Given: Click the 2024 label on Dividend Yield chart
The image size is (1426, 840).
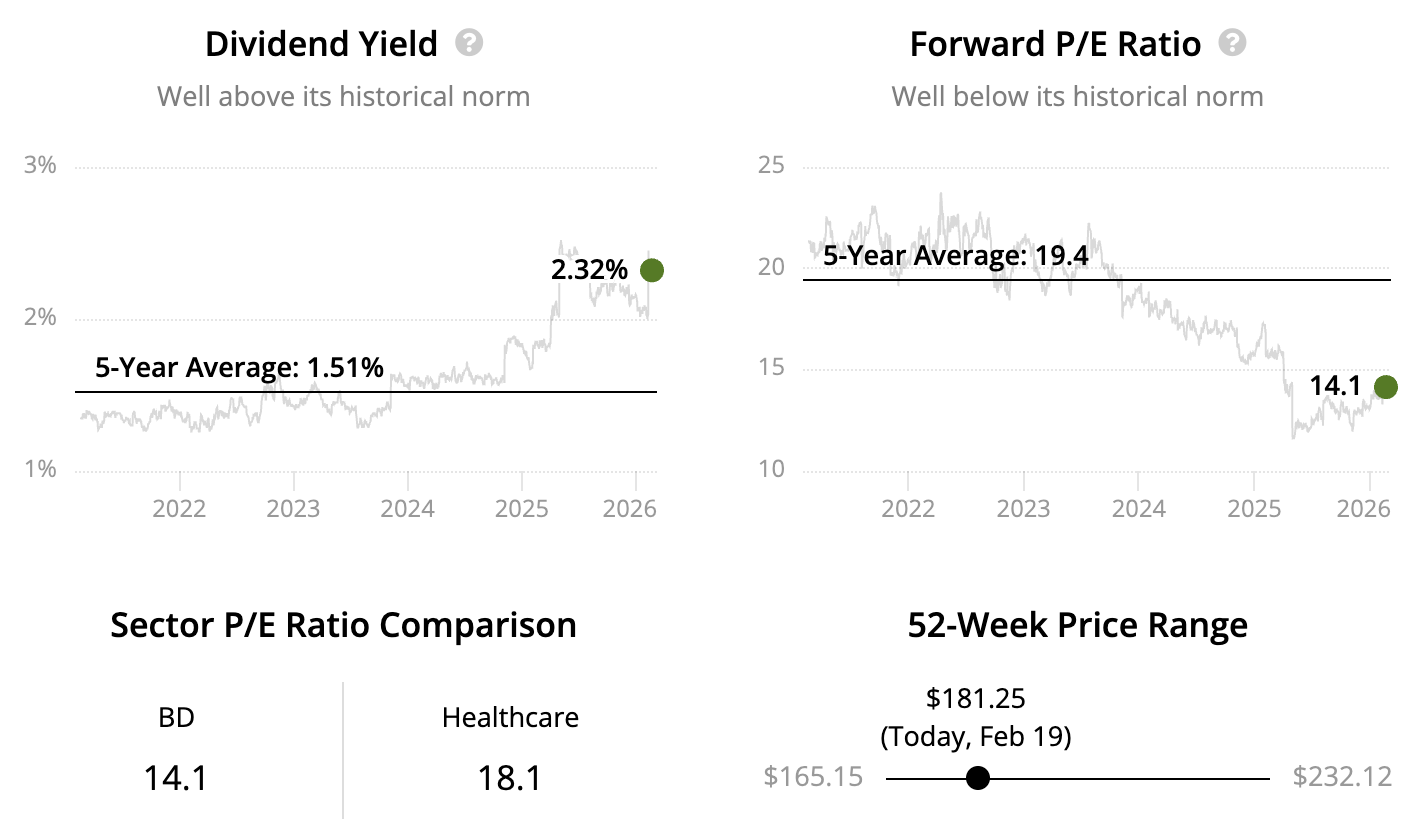Looking at the screenshot, I should pos(407,509).
